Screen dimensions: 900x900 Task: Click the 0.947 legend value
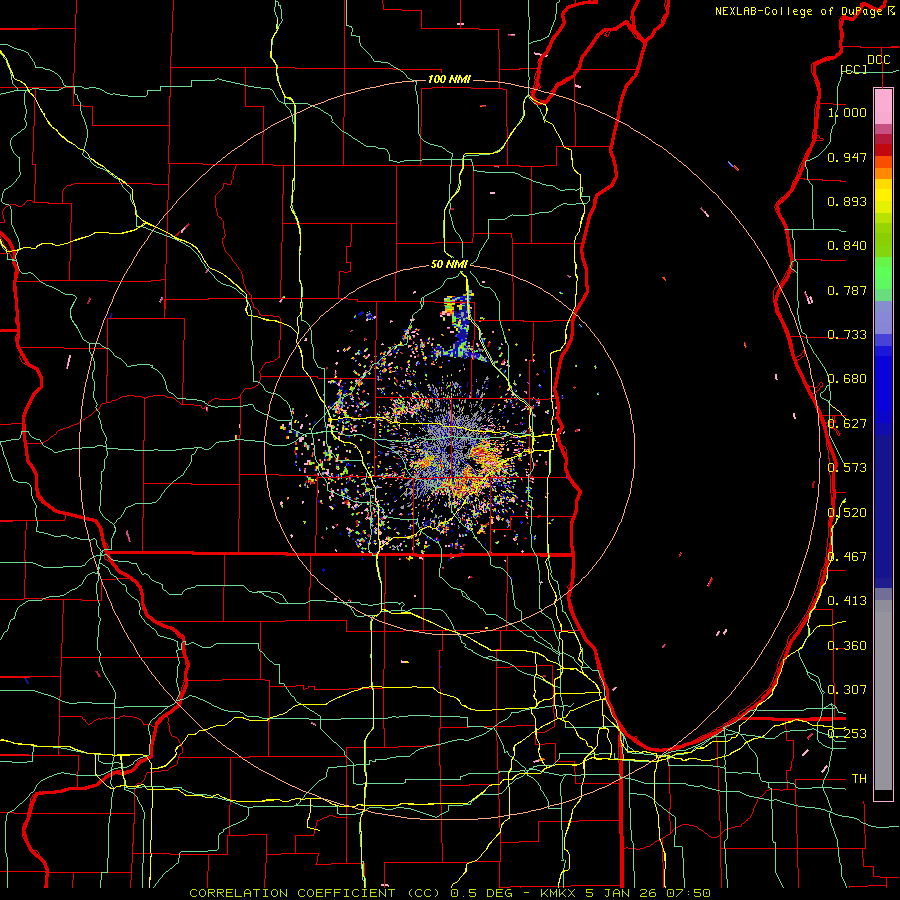pos(847,157)
